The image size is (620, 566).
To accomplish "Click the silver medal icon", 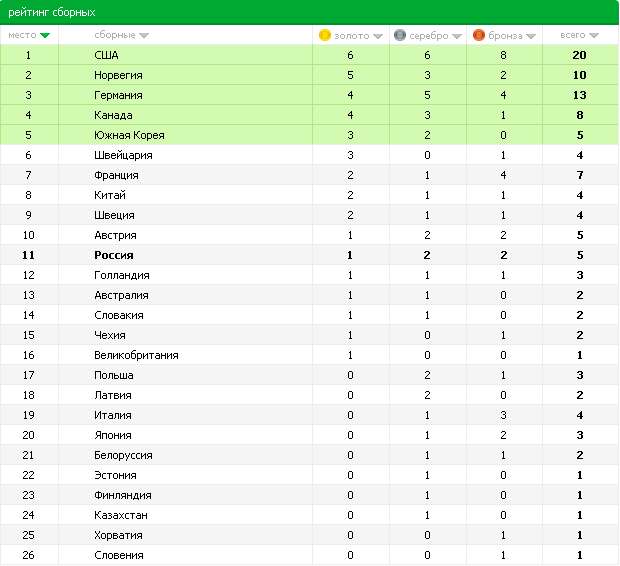I will point(400,35).
